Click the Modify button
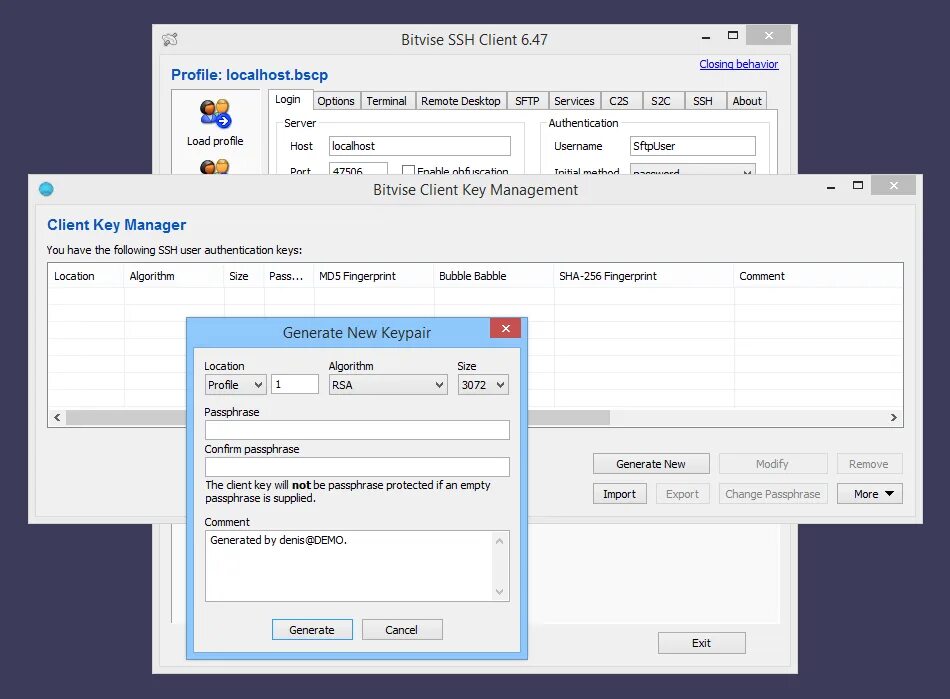The width and height of the screenshot is (950, 699). pos(772,463)
